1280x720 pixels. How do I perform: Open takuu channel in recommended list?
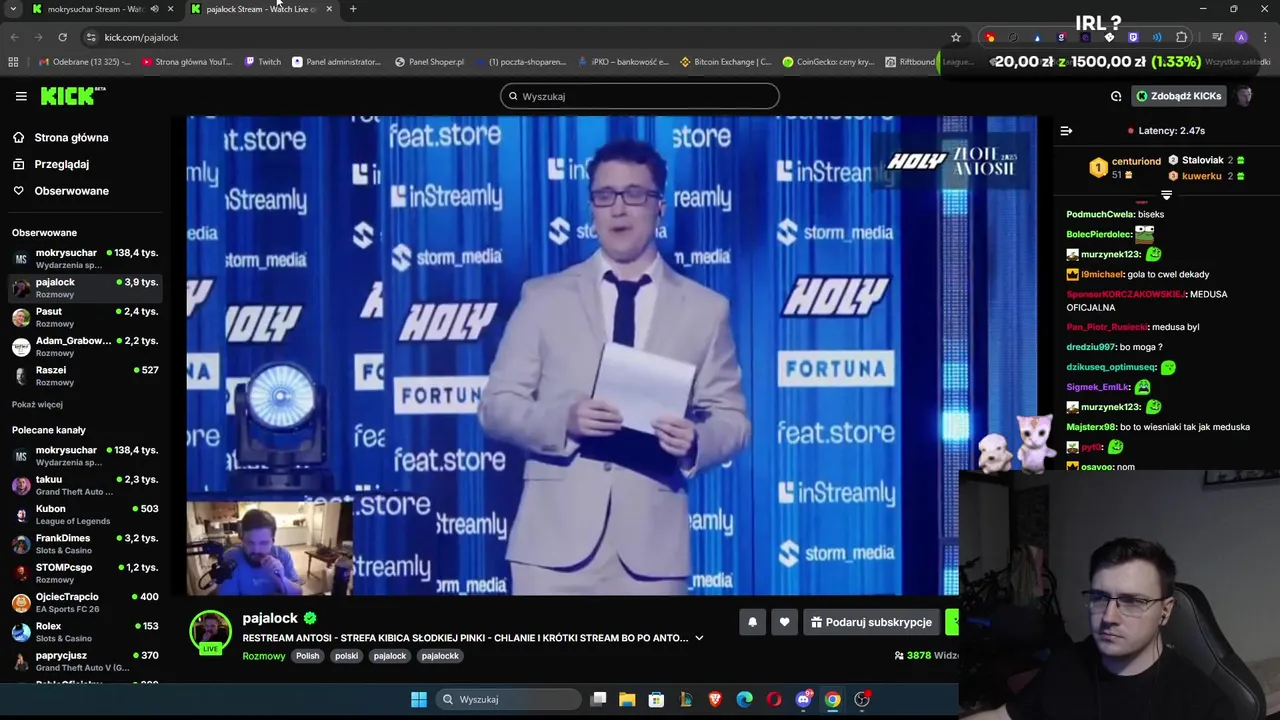[x=85, y=485]
